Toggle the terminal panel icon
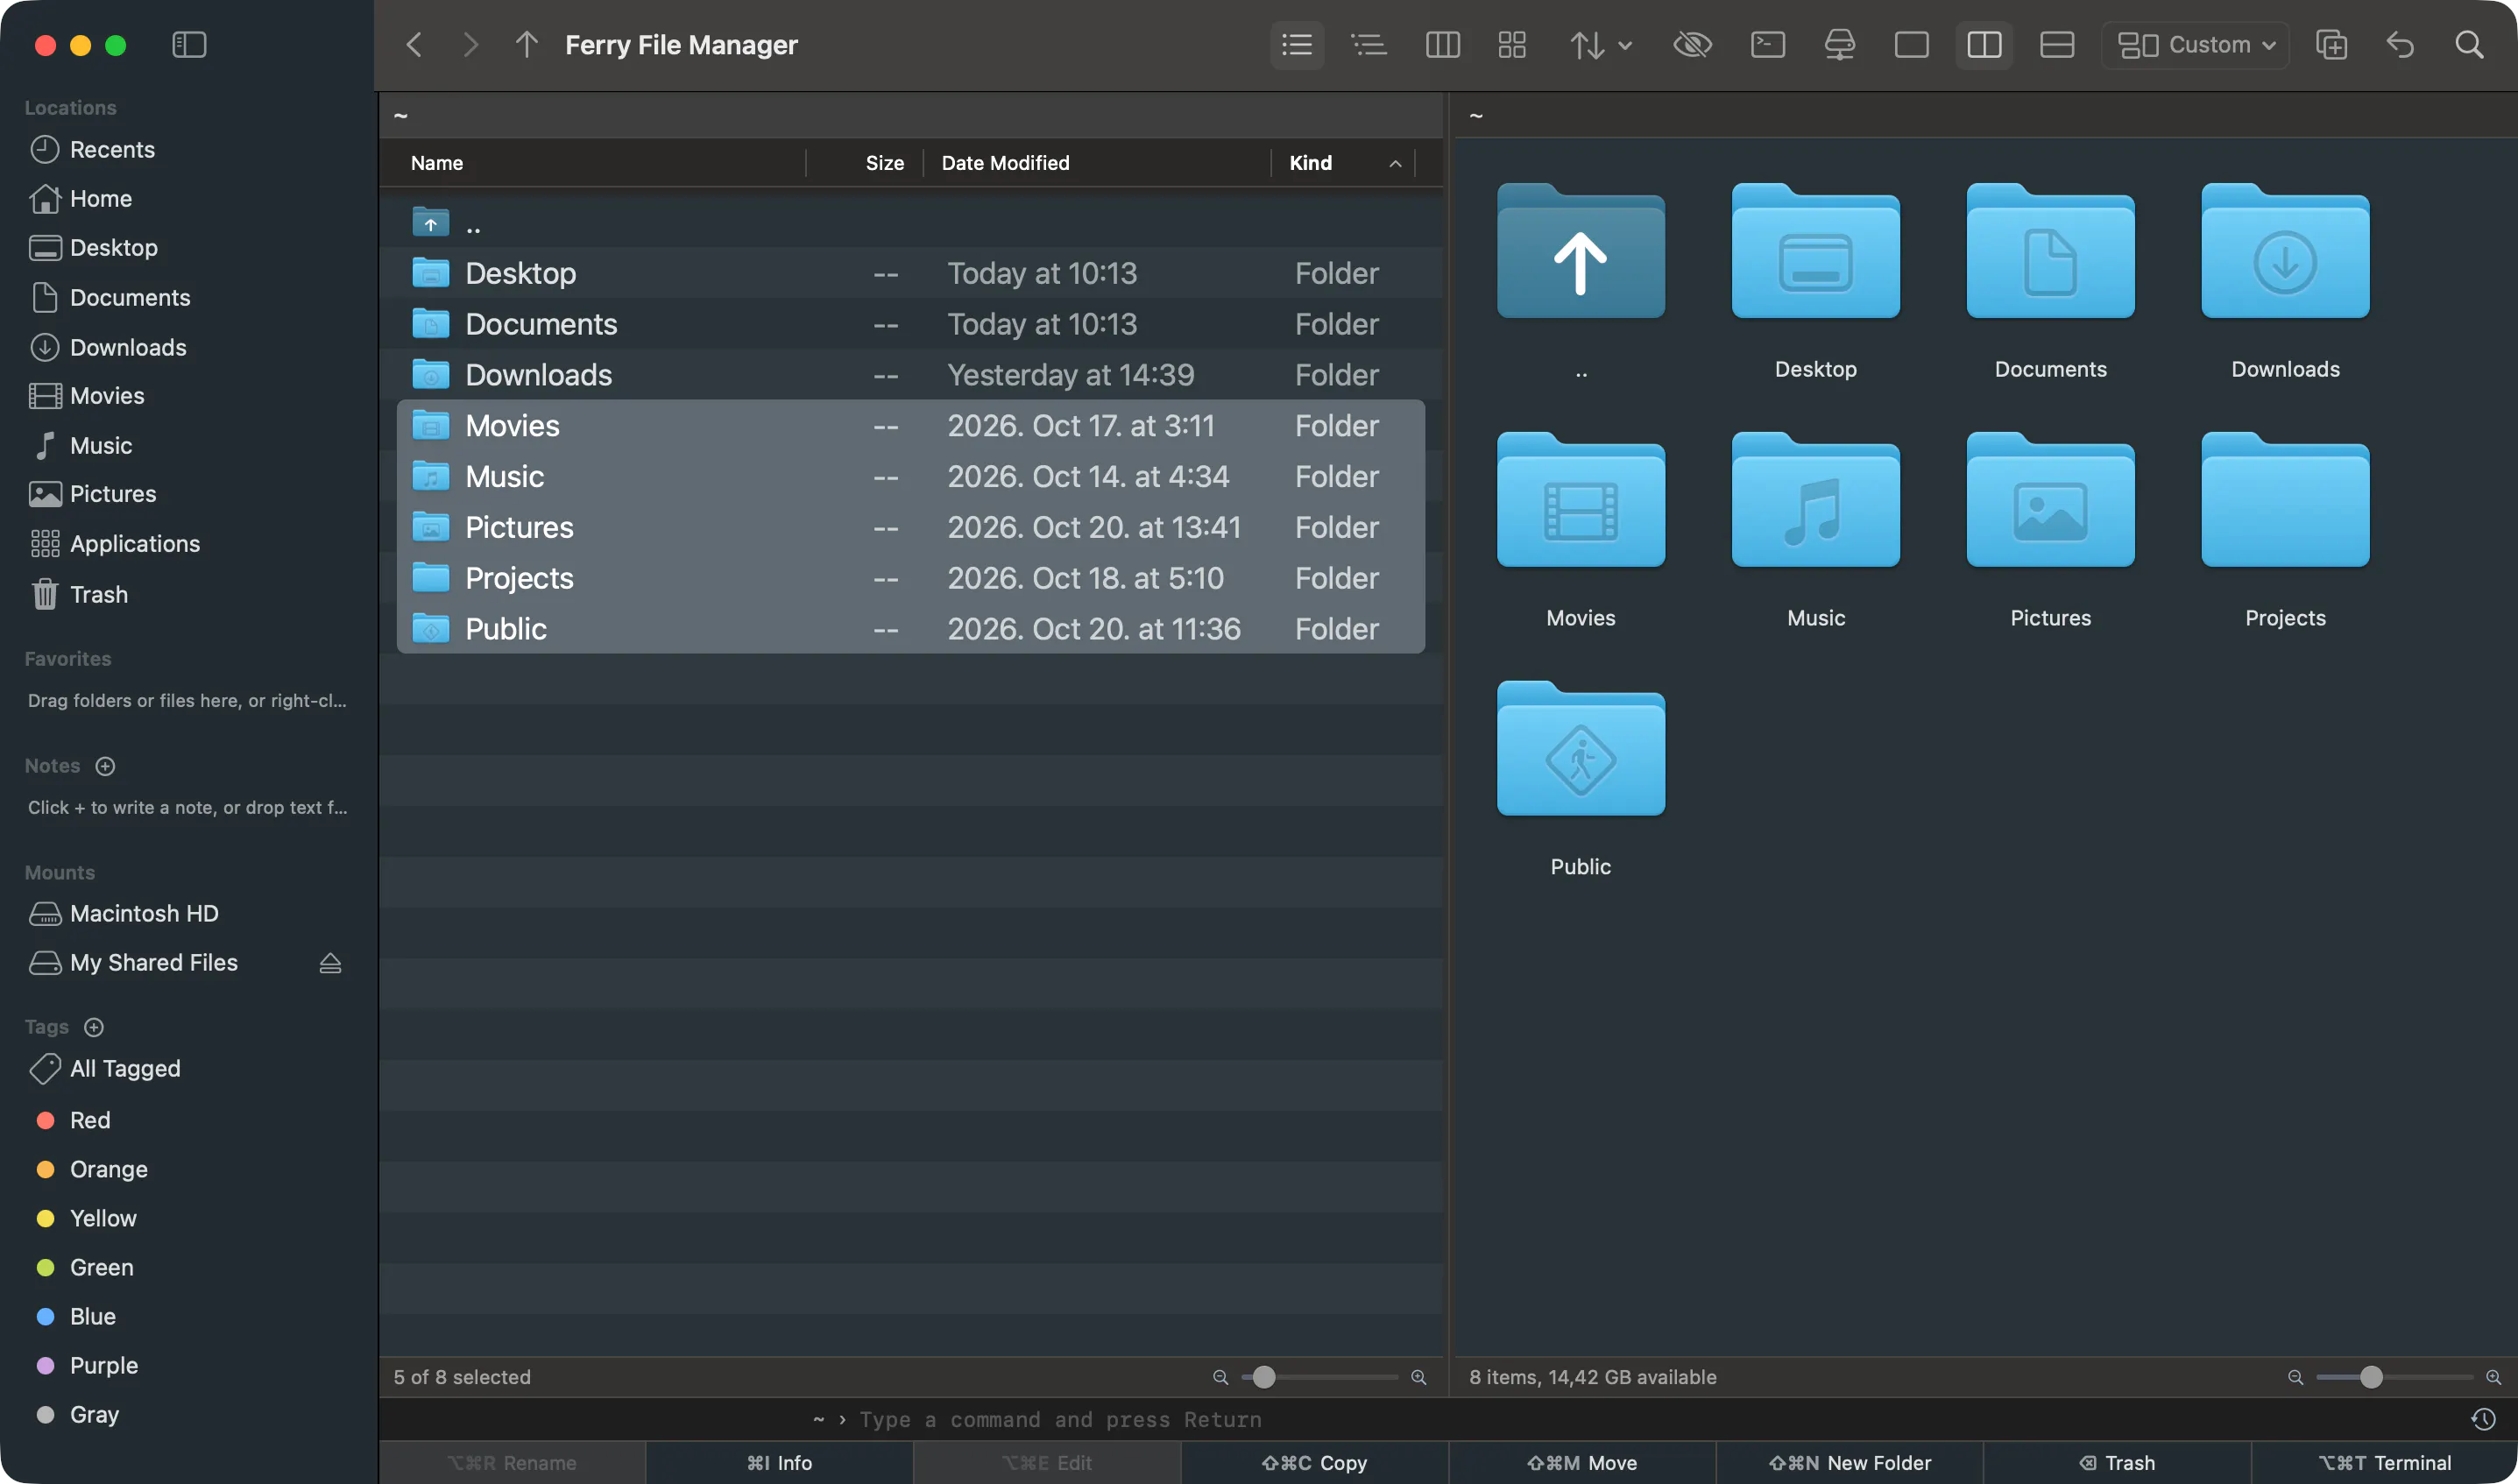Viewport: 2518px width, 1484px height. tap(1768, 45)
